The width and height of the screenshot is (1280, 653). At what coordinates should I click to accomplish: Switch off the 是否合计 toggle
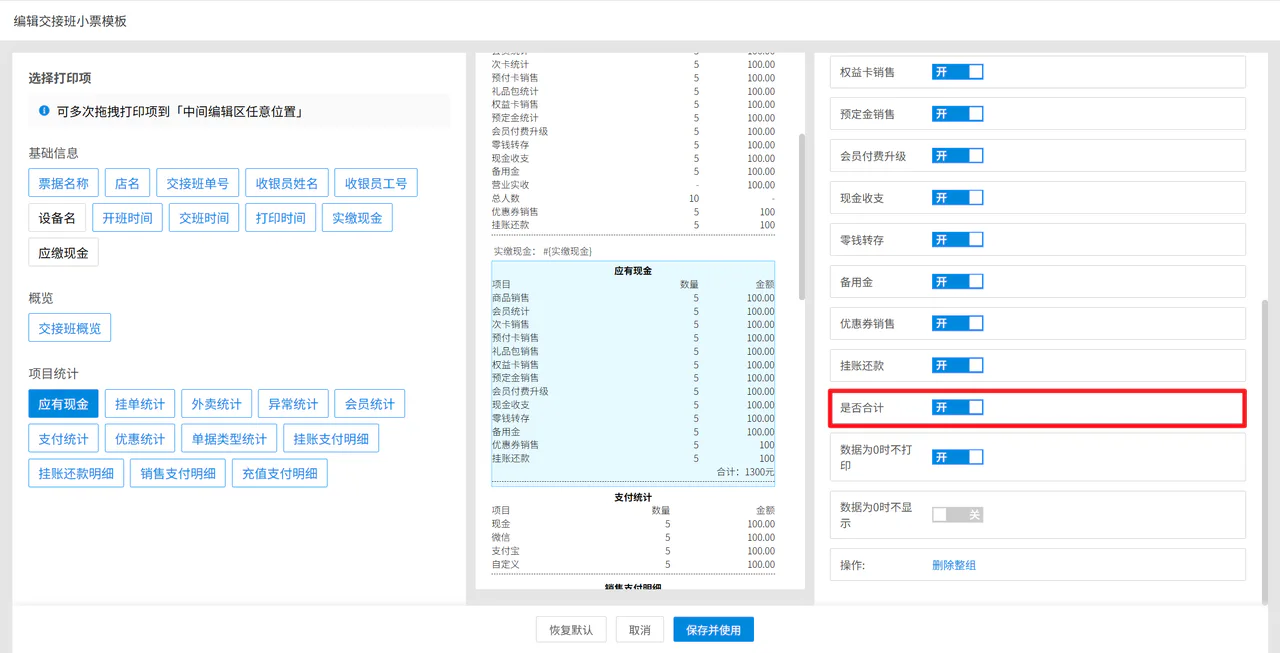[x=958, y=407]
